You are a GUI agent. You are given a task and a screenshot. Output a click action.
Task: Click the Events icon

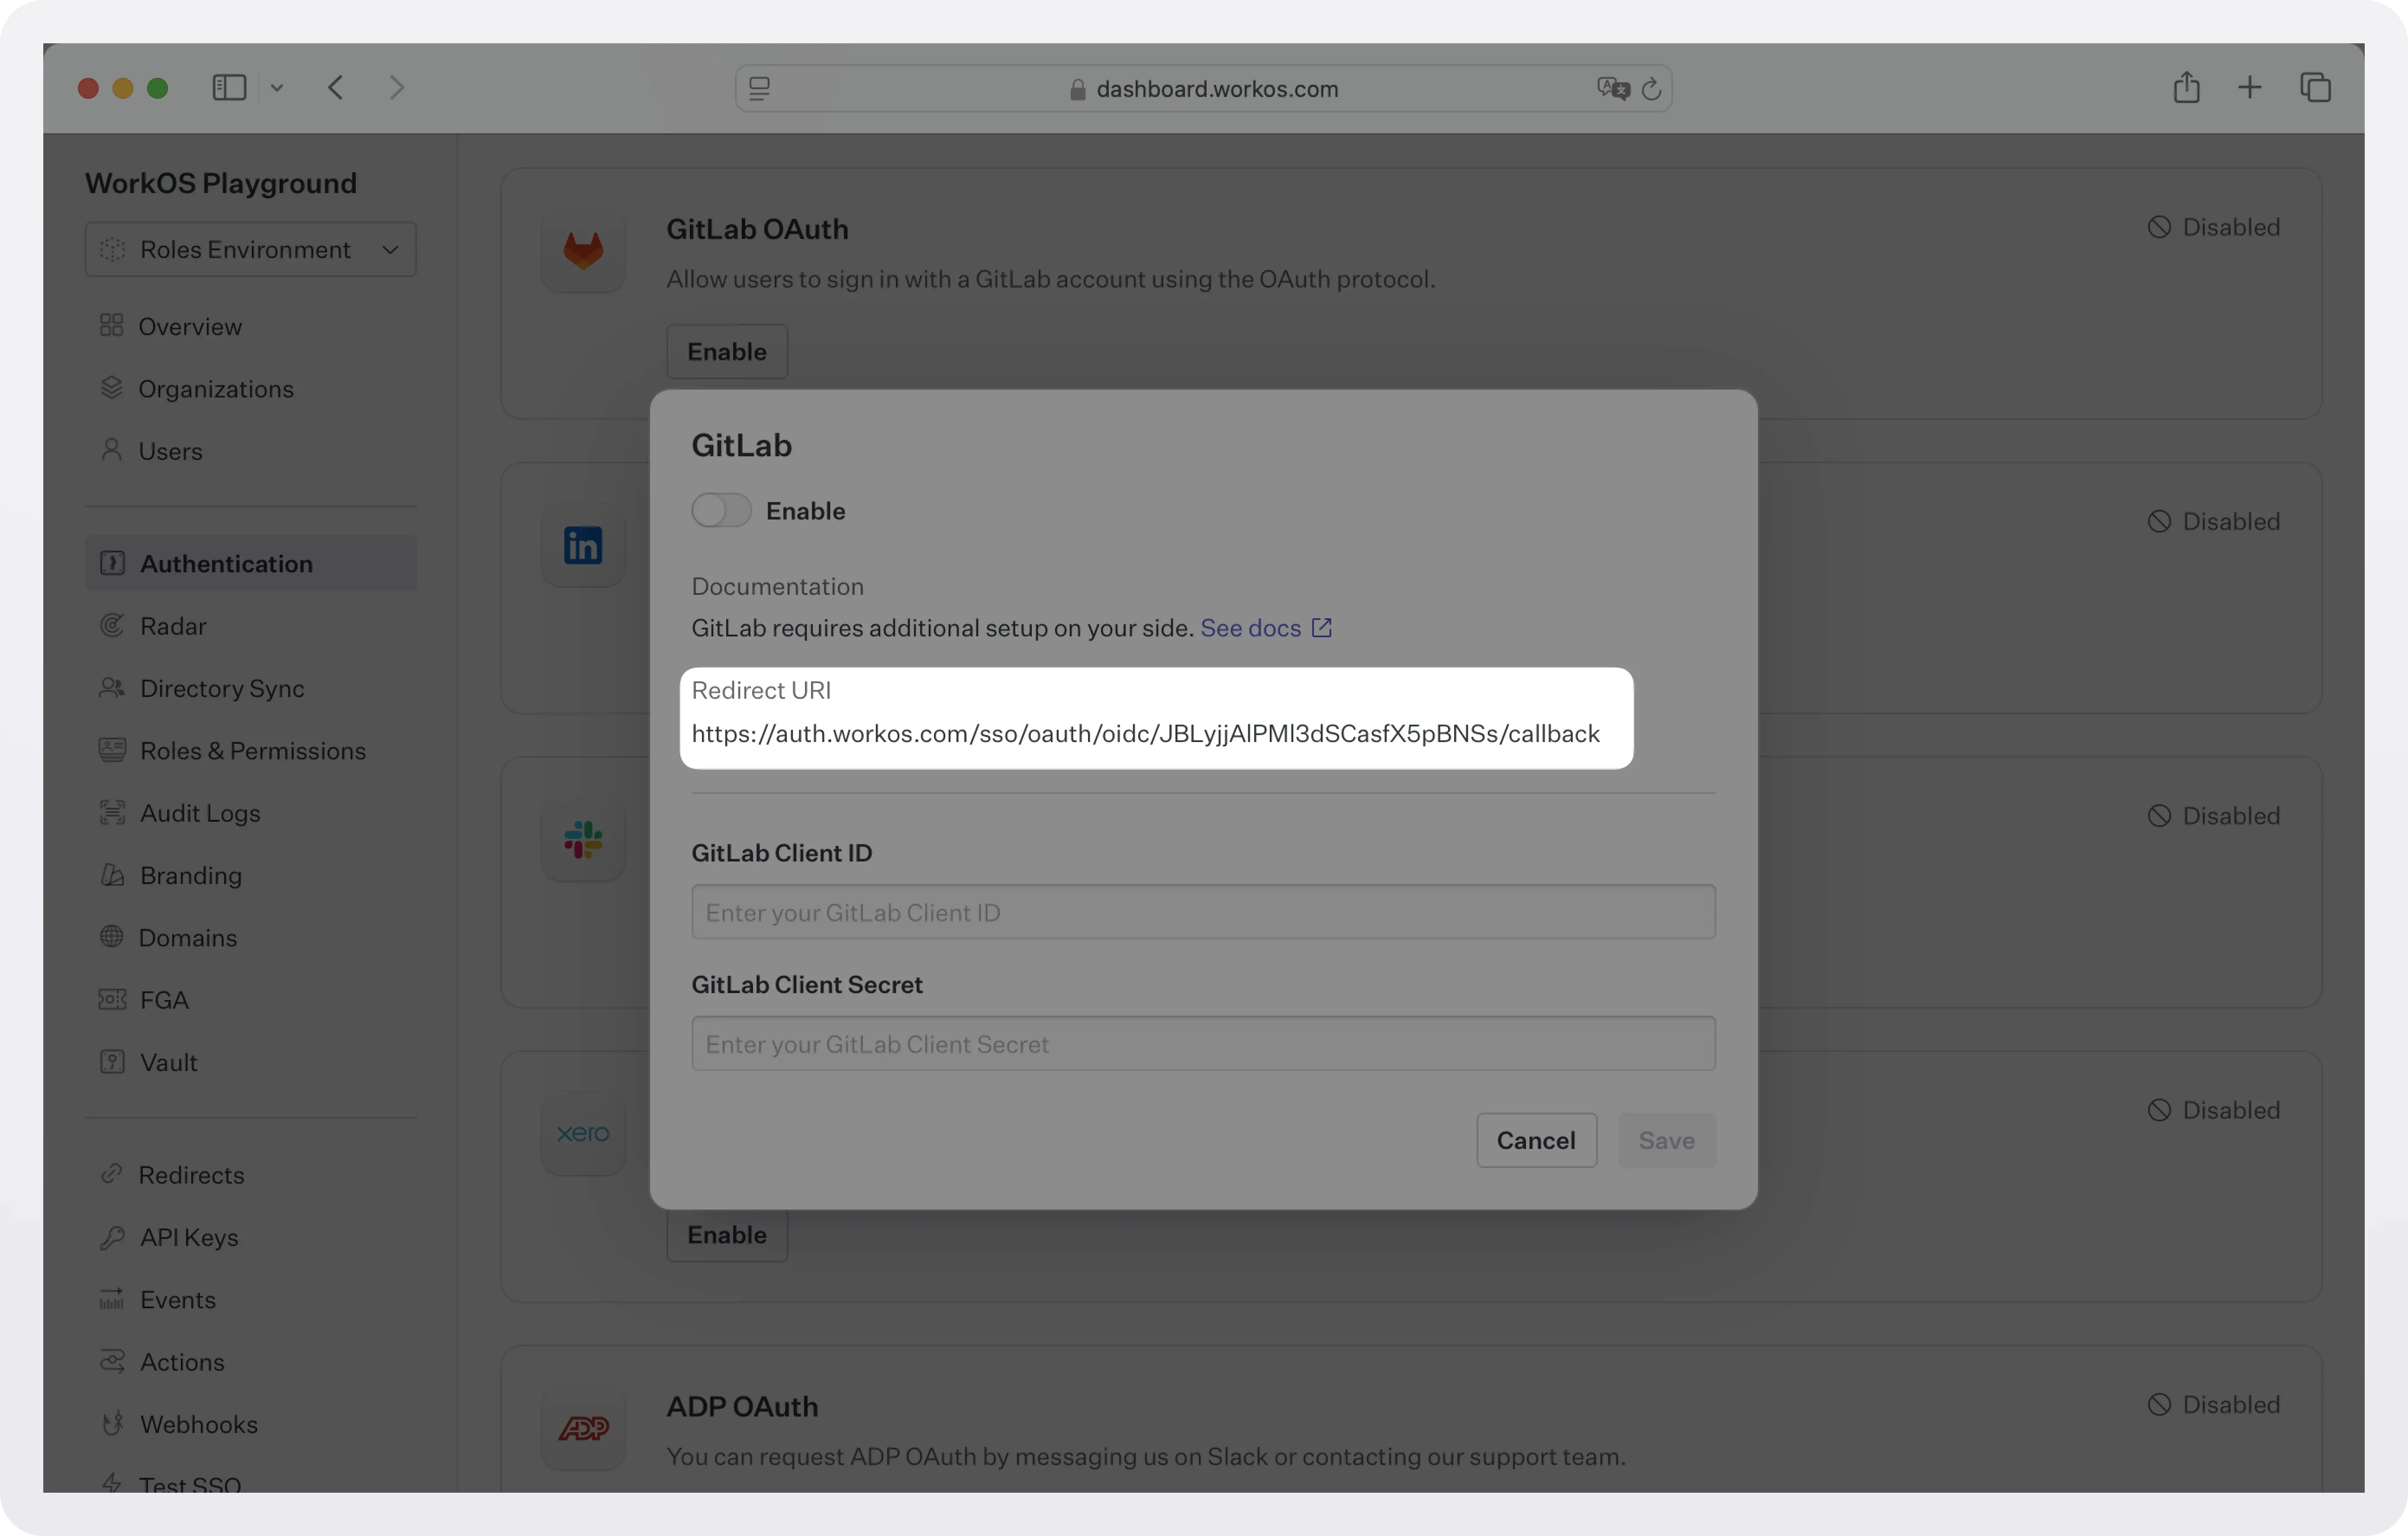(112, 1299)
